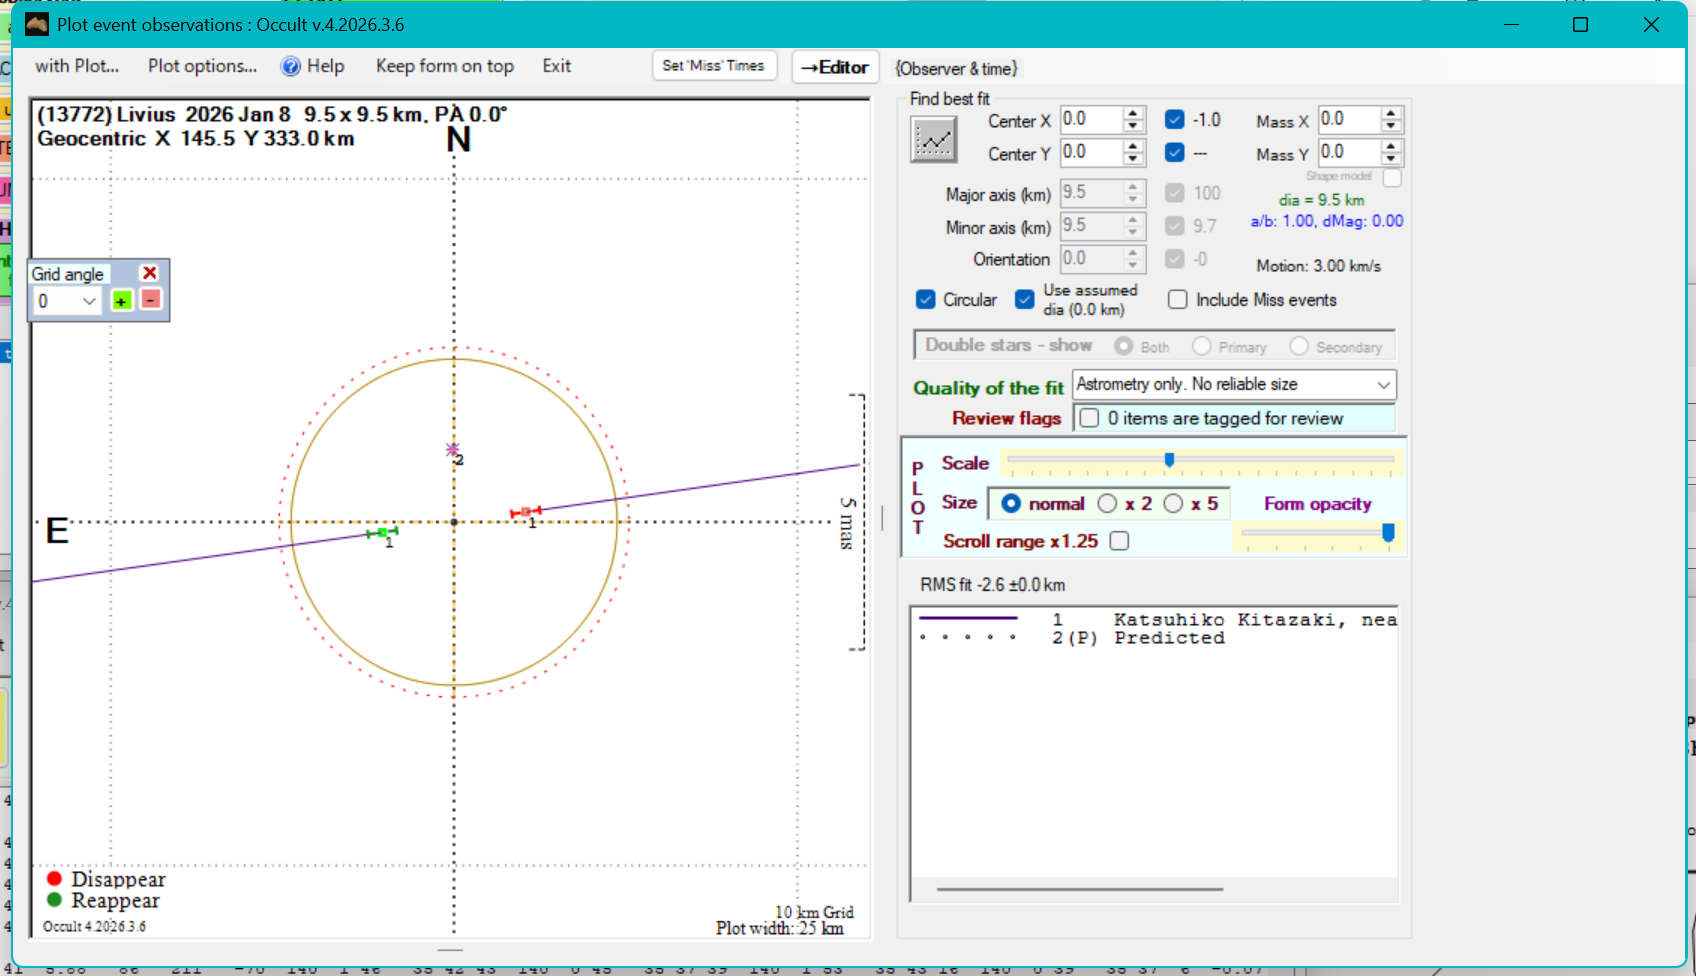1696x976 pixels.
Task: Select the x 2 size radio button
Action: 1107,504
